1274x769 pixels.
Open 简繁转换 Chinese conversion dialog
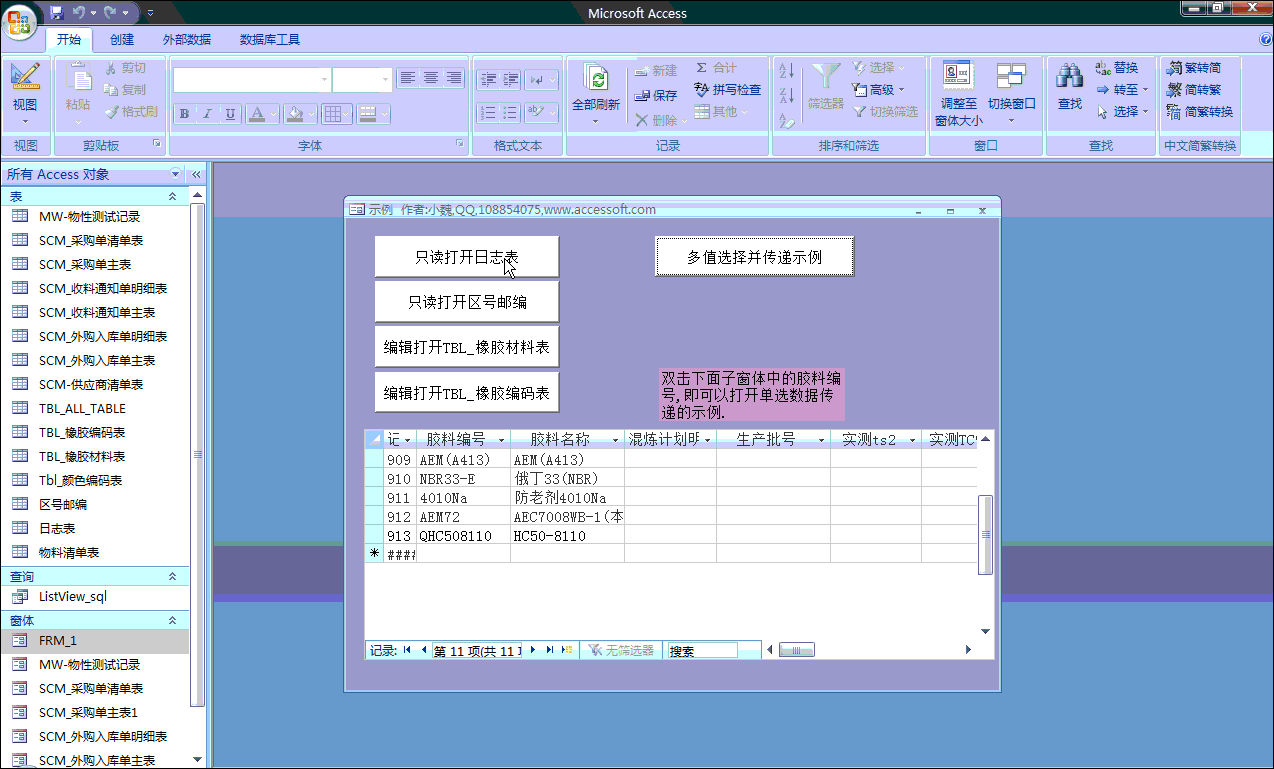1200,112
